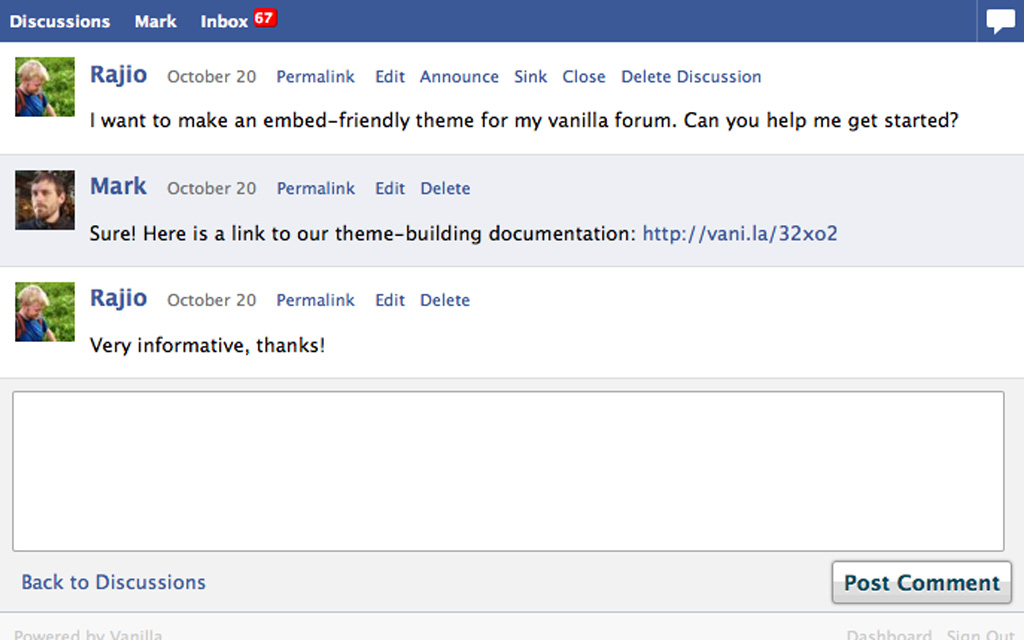The height and width of the screenshot is (640, 1024).
Task: Open the Discussions menu item
Action: 60,21
